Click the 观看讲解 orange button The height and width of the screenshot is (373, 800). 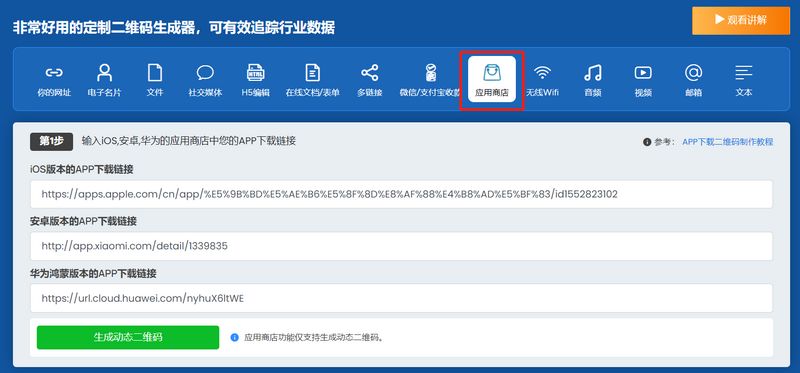(x=741, y=20)
